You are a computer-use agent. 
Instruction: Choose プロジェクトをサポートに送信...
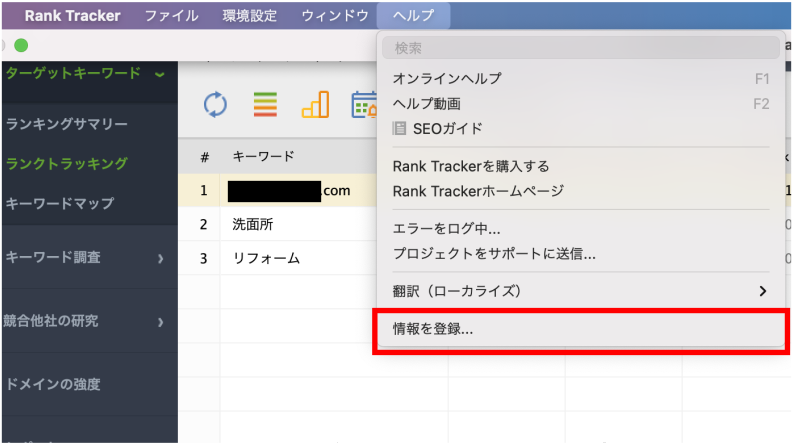tap(581, 253)
